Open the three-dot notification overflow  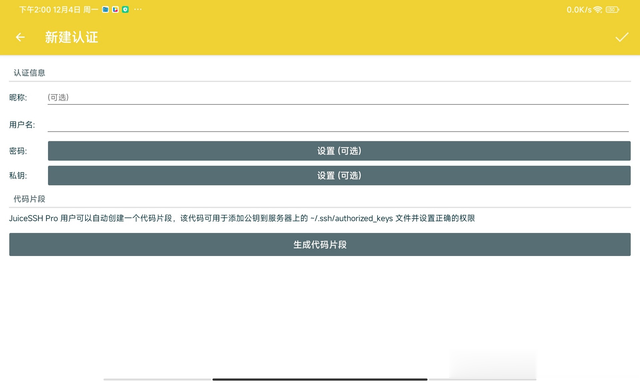(x=138, y=9)
